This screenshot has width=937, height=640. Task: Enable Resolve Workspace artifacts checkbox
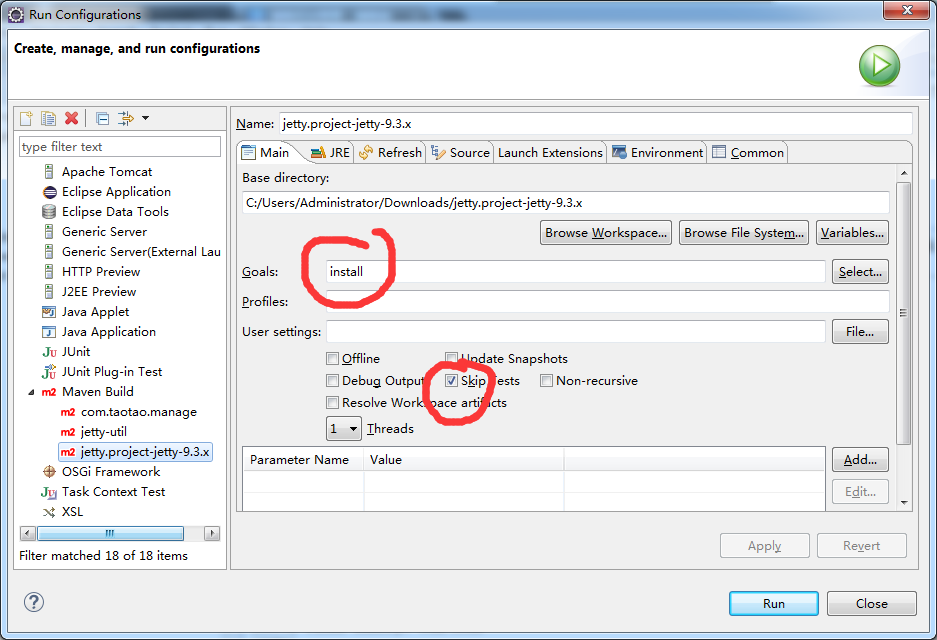pyautogui.click(x=332, y=403)
